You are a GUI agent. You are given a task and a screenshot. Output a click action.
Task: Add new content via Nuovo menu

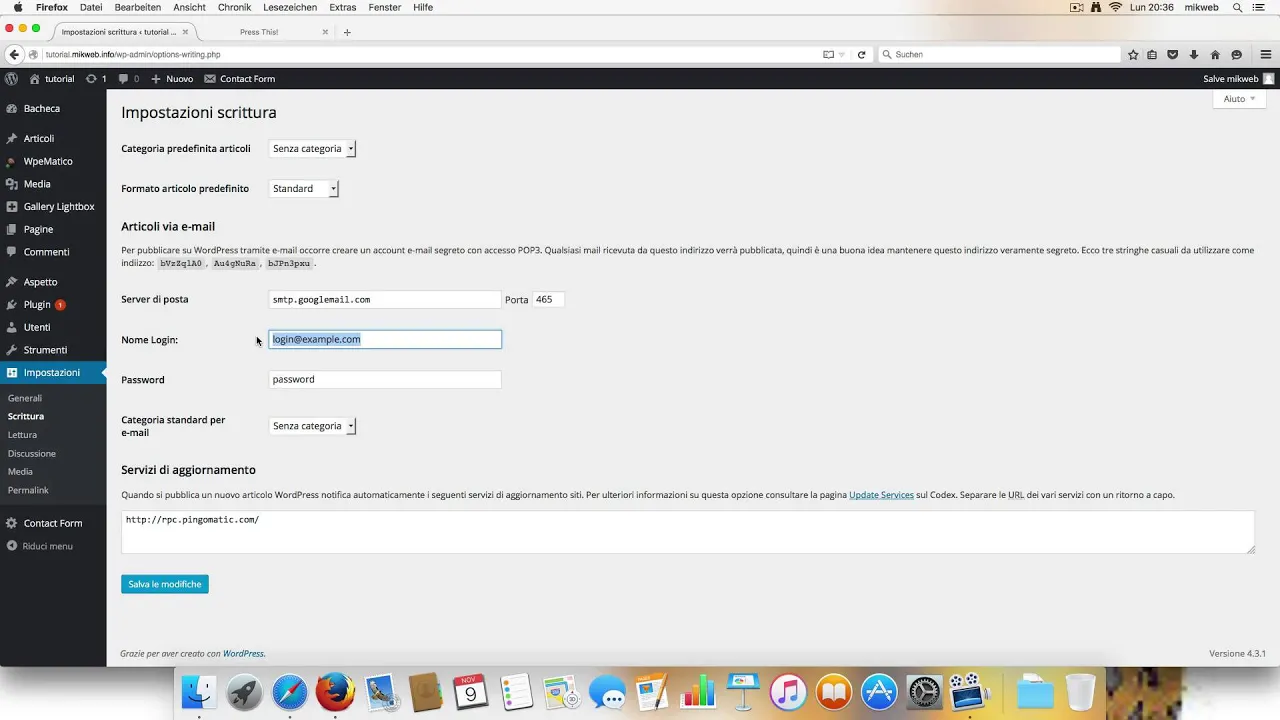pyautogui.click(x=172, y=78)
